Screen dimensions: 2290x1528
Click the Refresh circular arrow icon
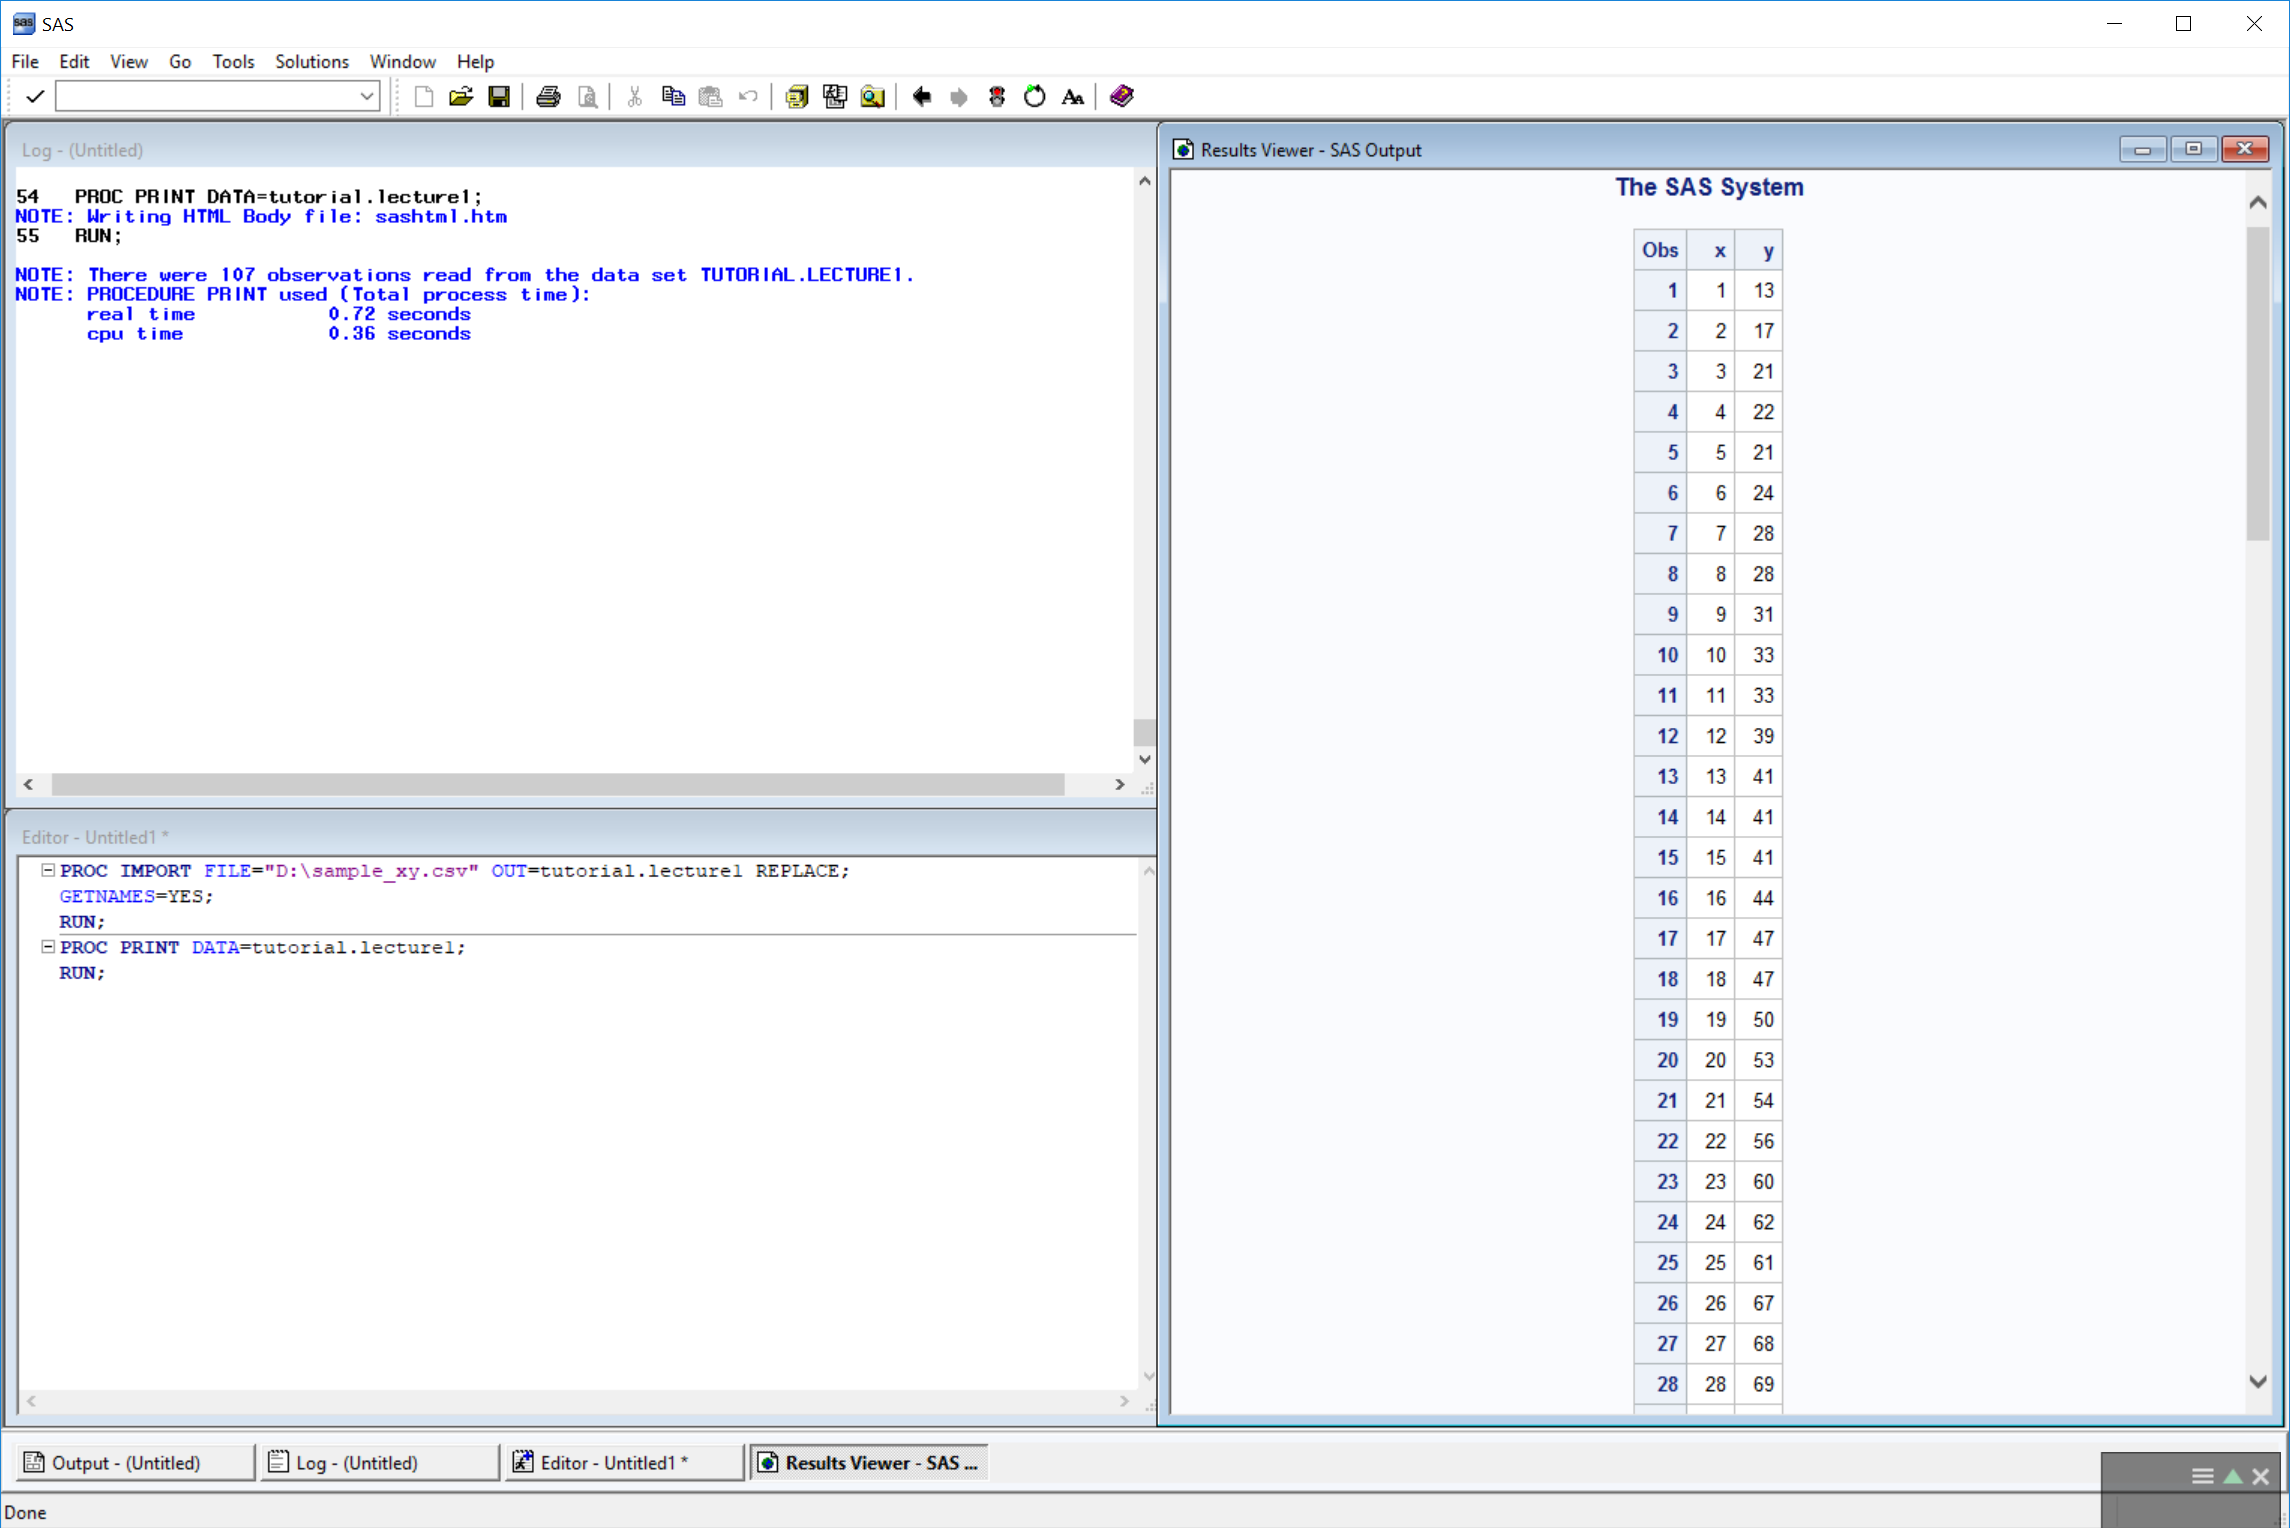(x=1034, y=97)
